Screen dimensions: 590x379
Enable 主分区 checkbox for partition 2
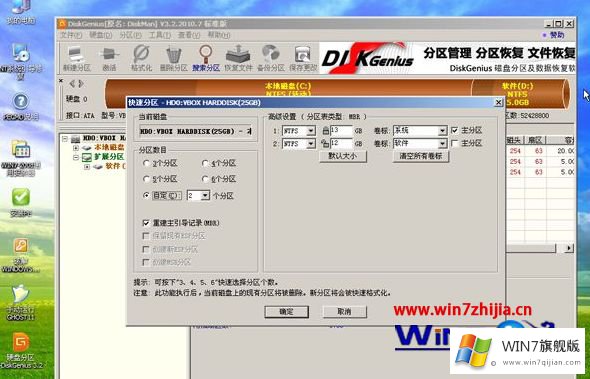point(455,143)
